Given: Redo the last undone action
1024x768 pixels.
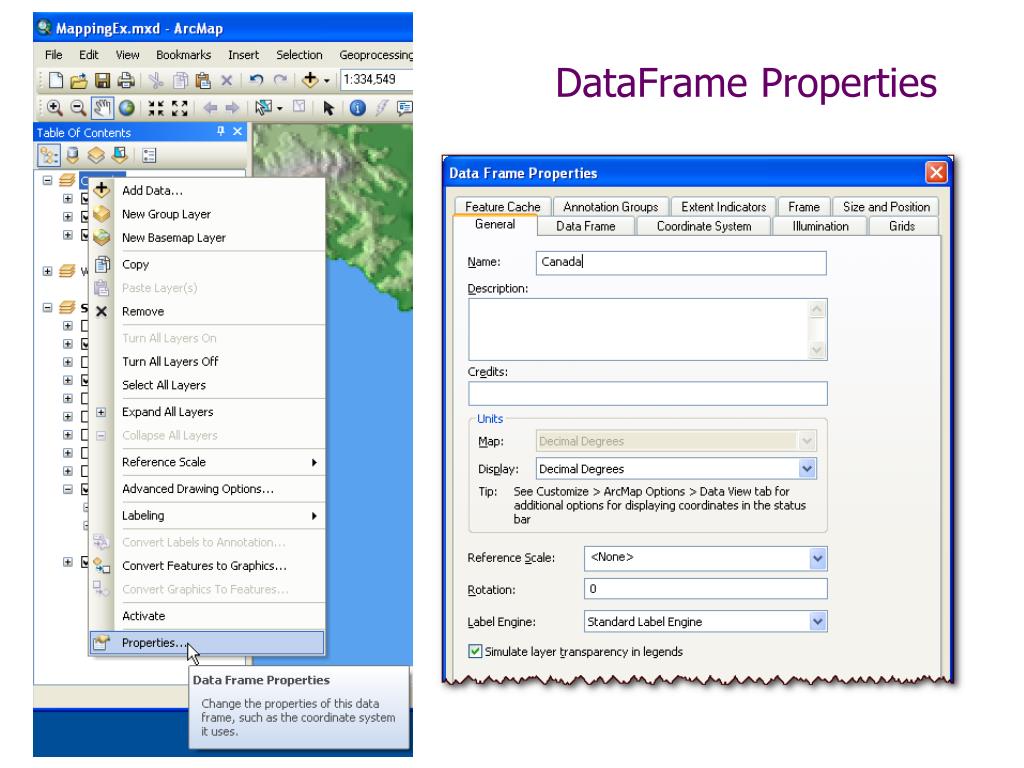Looking at the screenshot, I should [x=280, y=80].
